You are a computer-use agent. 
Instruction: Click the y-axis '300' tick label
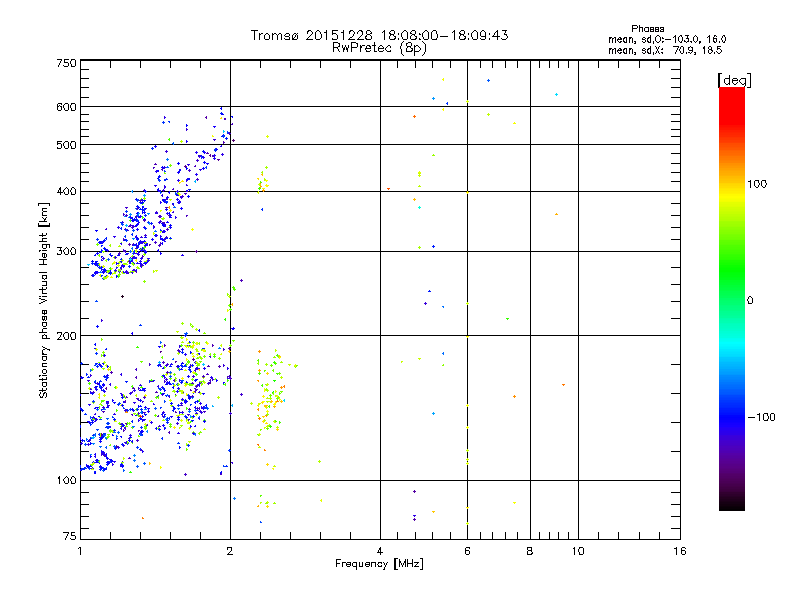66,251
